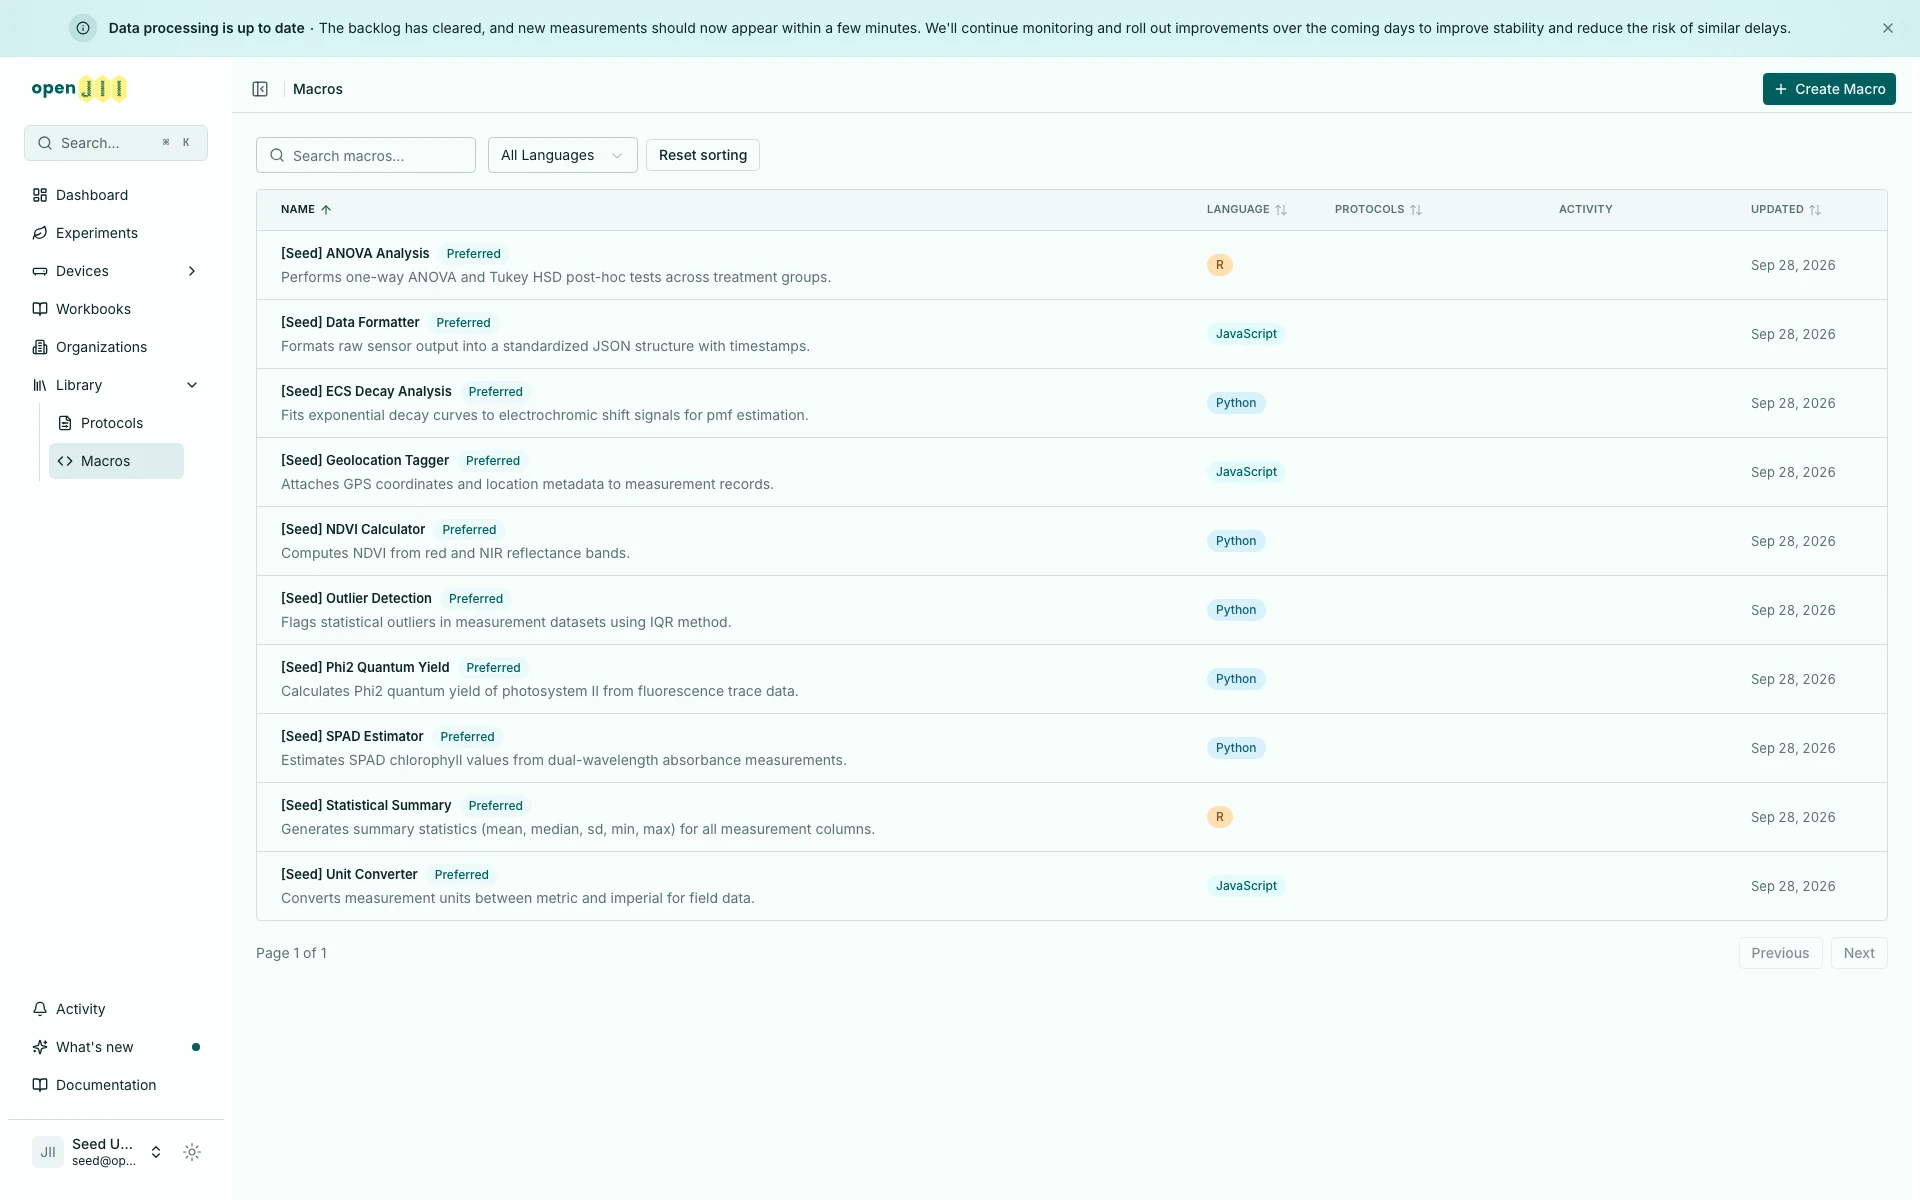Open the Seed user account switcher
Screen dimensions: 1920x1200
tap(98, 1152)
